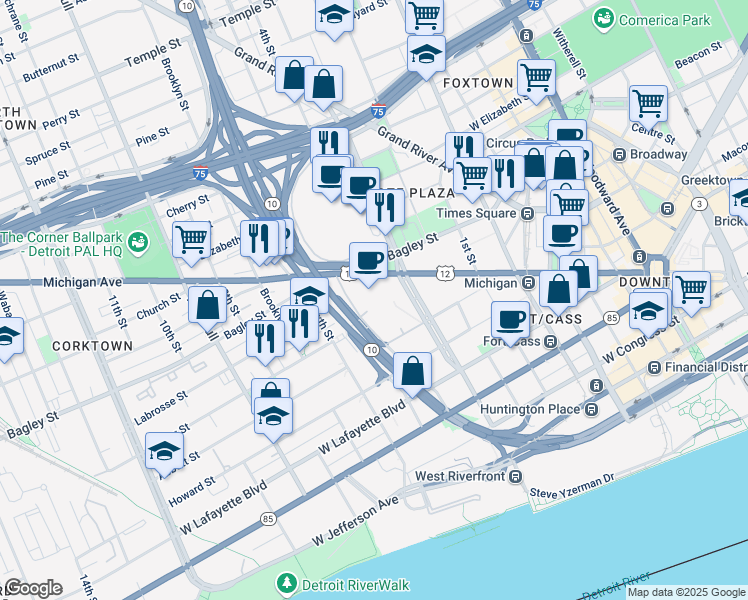Click the Times Square station icon
Image resolution: width=748 pixels, height=600 pixels.
[527, 214]
